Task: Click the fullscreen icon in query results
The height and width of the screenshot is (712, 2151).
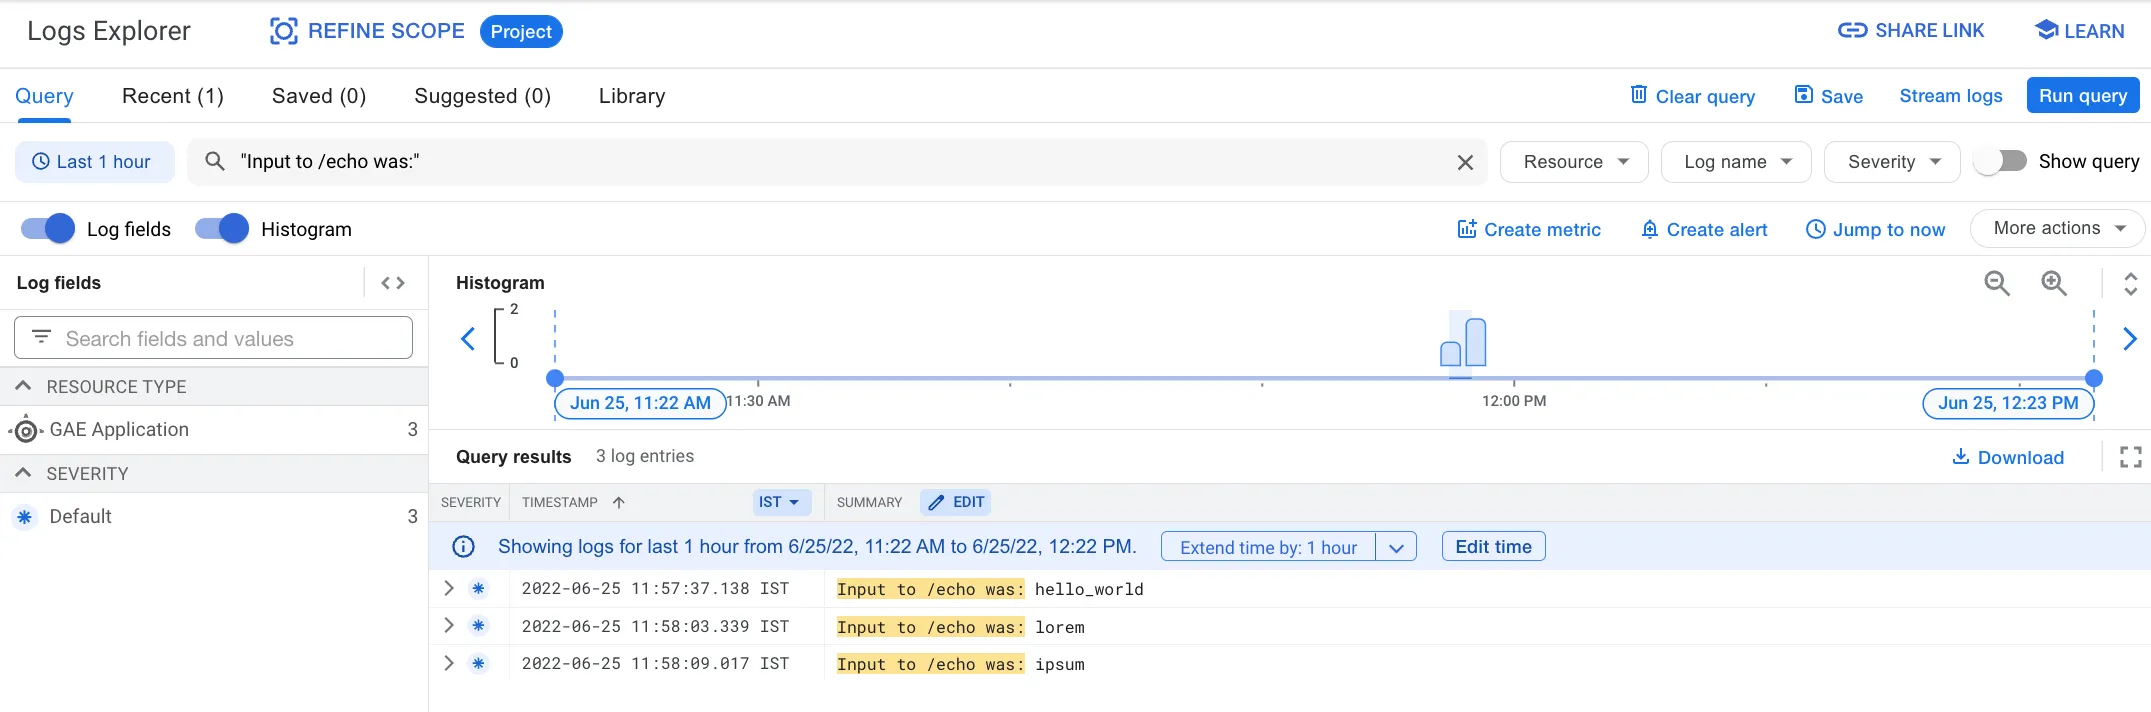Action: tap(2130, 457)
